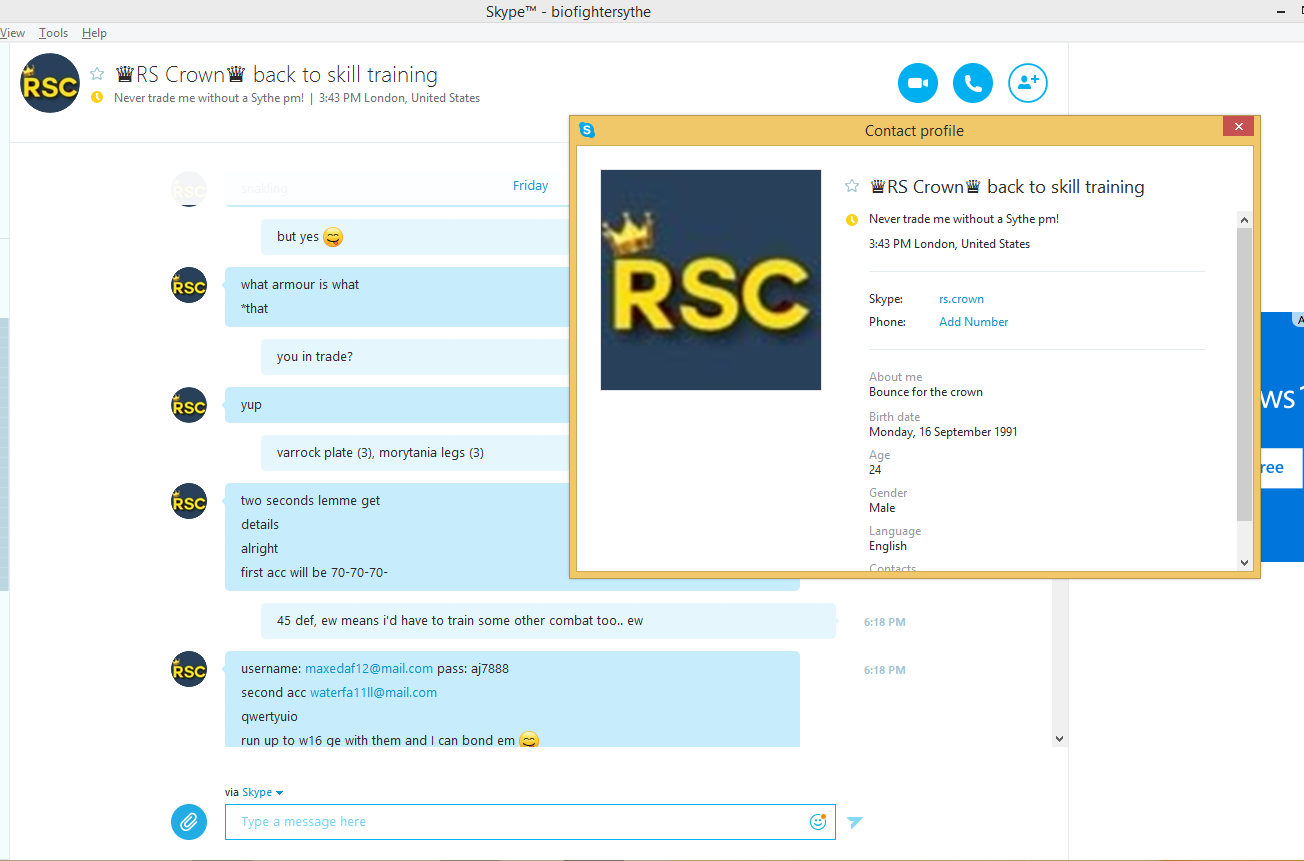Screen dimensions: 1304x861
Task: Click the Skype logo in Contact profile titlebar
Action: (x=587, y=130)
